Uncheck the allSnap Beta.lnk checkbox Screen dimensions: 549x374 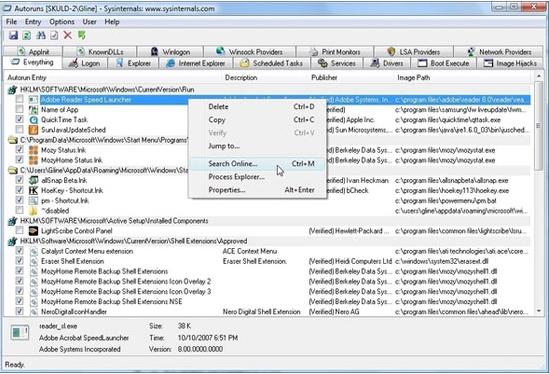coord(20,180)
